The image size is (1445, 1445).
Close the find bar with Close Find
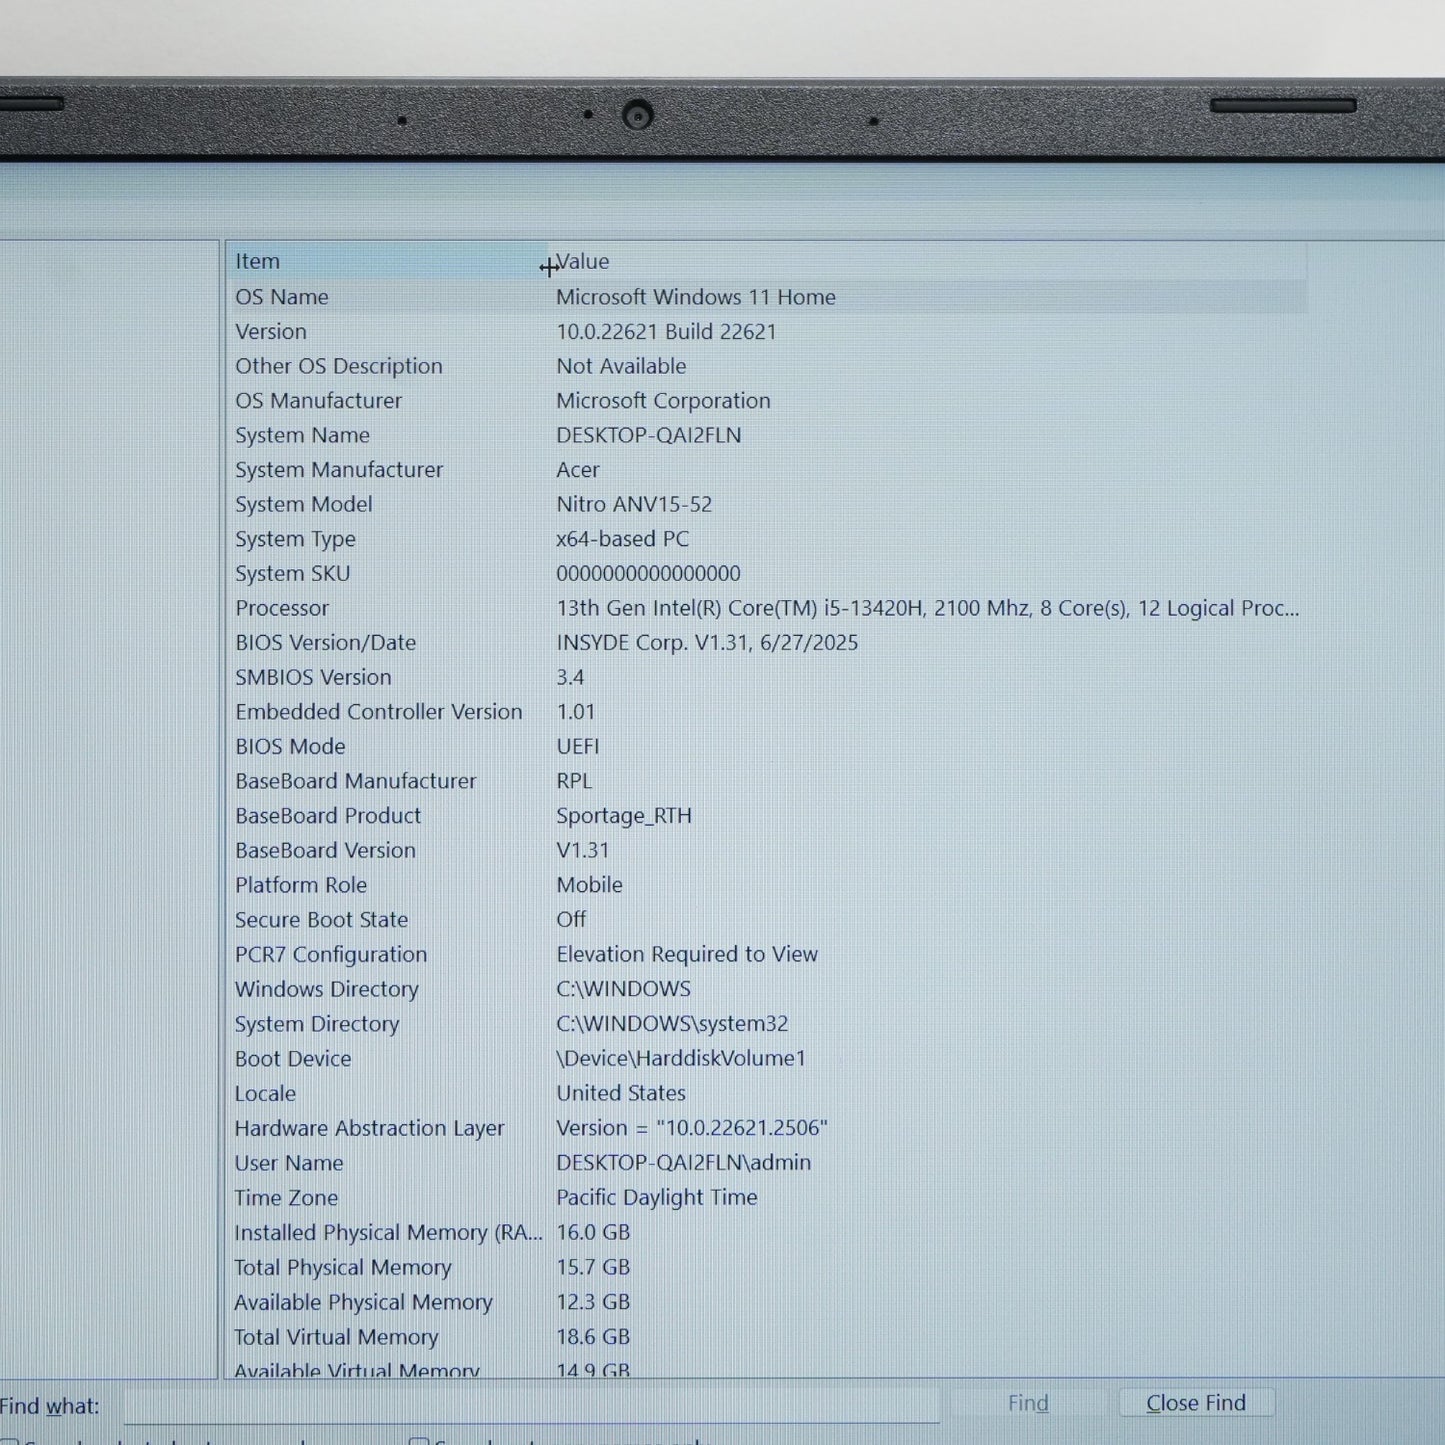(x=1196, y=1403)
